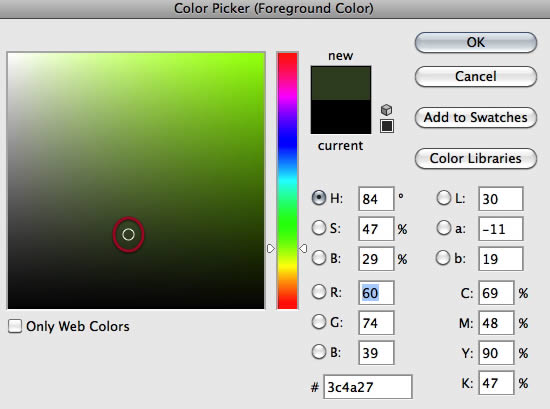Click the current black color swatch
This screenshot has height=409, width=550.
(x=341, y=117)
